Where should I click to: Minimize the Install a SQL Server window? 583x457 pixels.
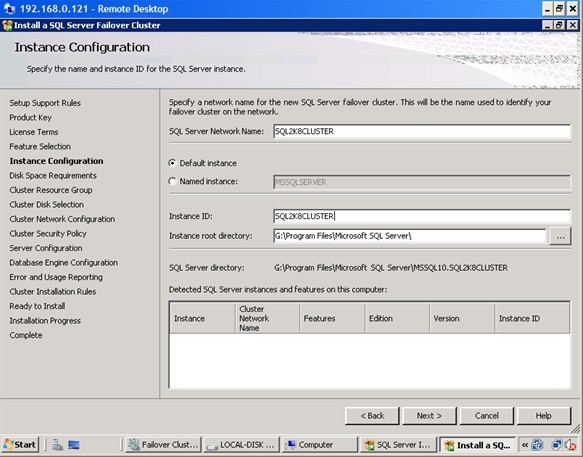548,25
